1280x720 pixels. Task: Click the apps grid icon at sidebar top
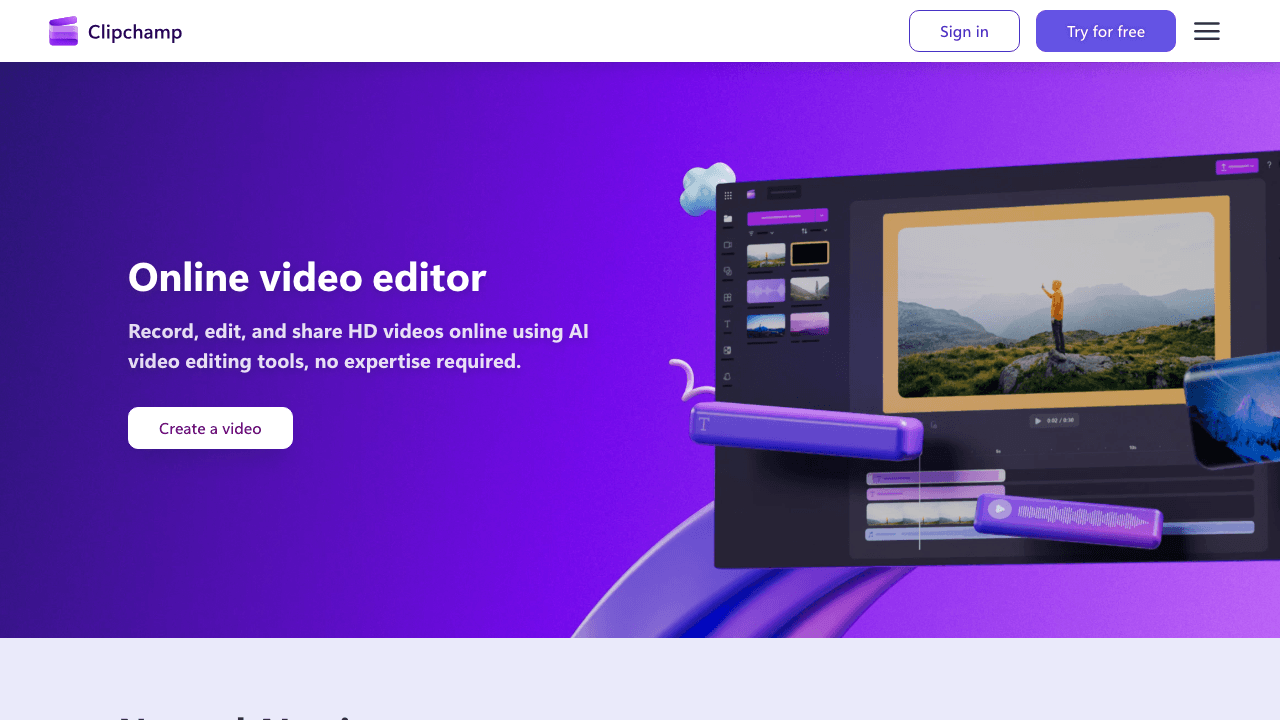(x=727, y=195)
